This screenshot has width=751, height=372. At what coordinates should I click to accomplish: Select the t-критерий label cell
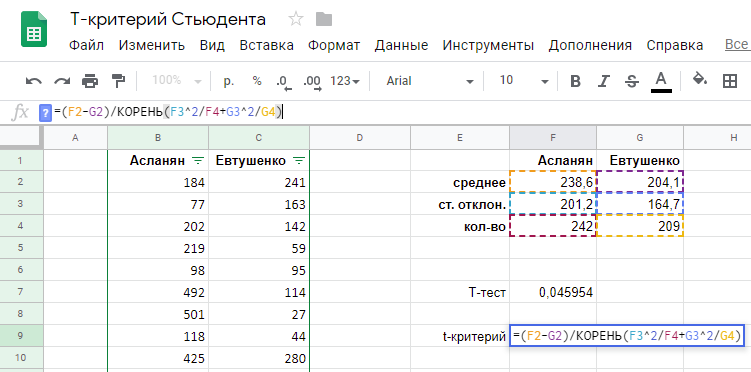click(x=460, y=336)
